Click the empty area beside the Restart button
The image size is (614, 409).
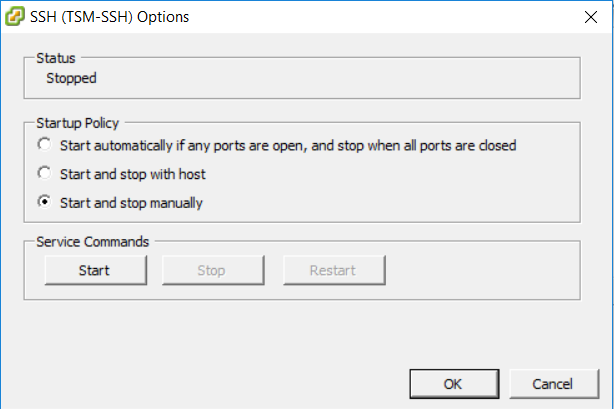(x=482, y=270)
